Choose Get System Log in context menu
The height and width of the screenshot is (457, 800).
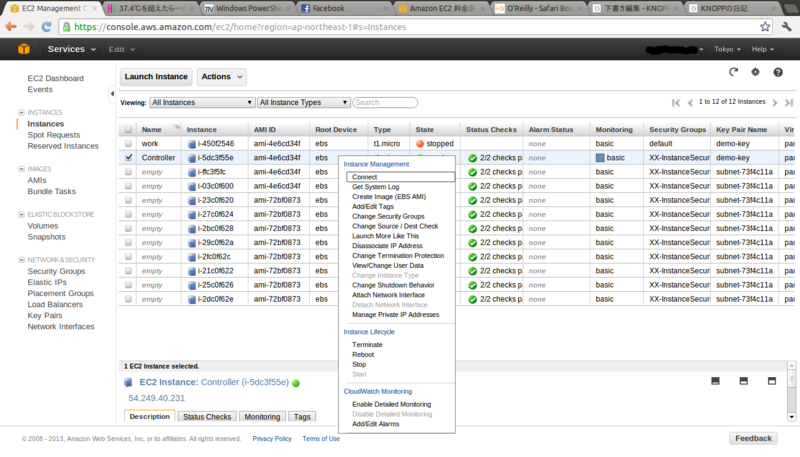[376, 187]
